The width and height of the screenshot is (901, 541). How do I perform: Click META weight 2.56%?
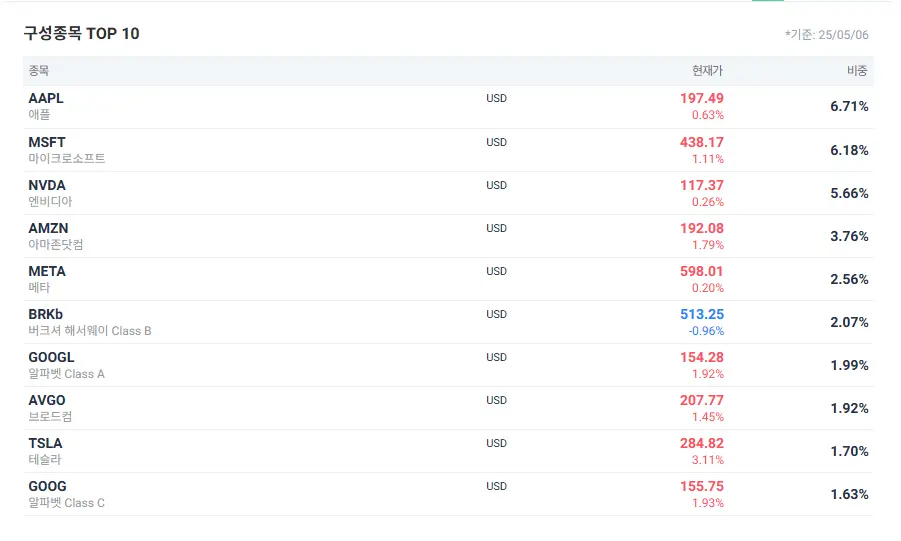849,279
